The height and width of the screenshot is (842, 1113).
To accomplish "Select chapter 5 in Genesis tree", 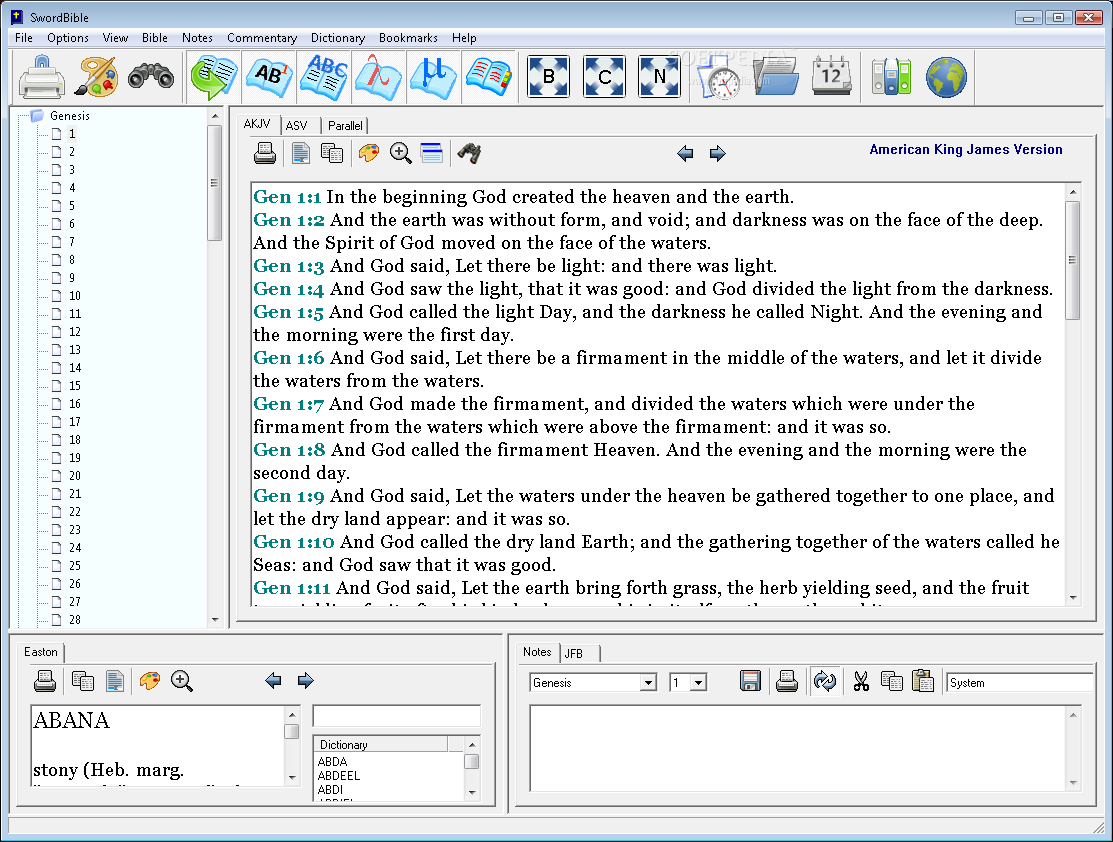I will tap(72, 206).
